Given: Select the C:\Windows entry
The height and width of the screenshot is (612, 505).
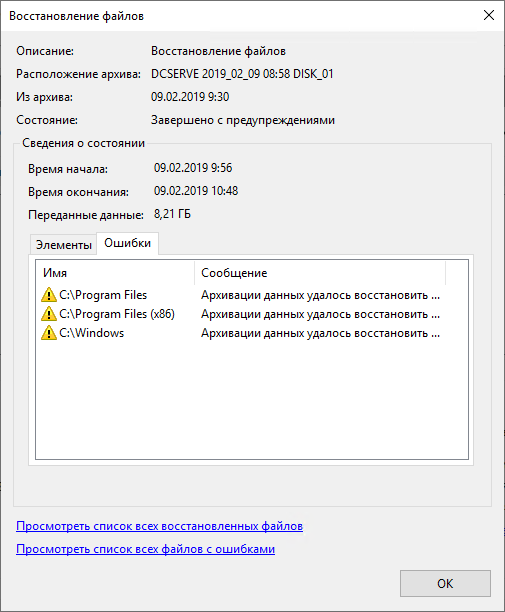Looking at the screenshot, I should tap(92, 333).
